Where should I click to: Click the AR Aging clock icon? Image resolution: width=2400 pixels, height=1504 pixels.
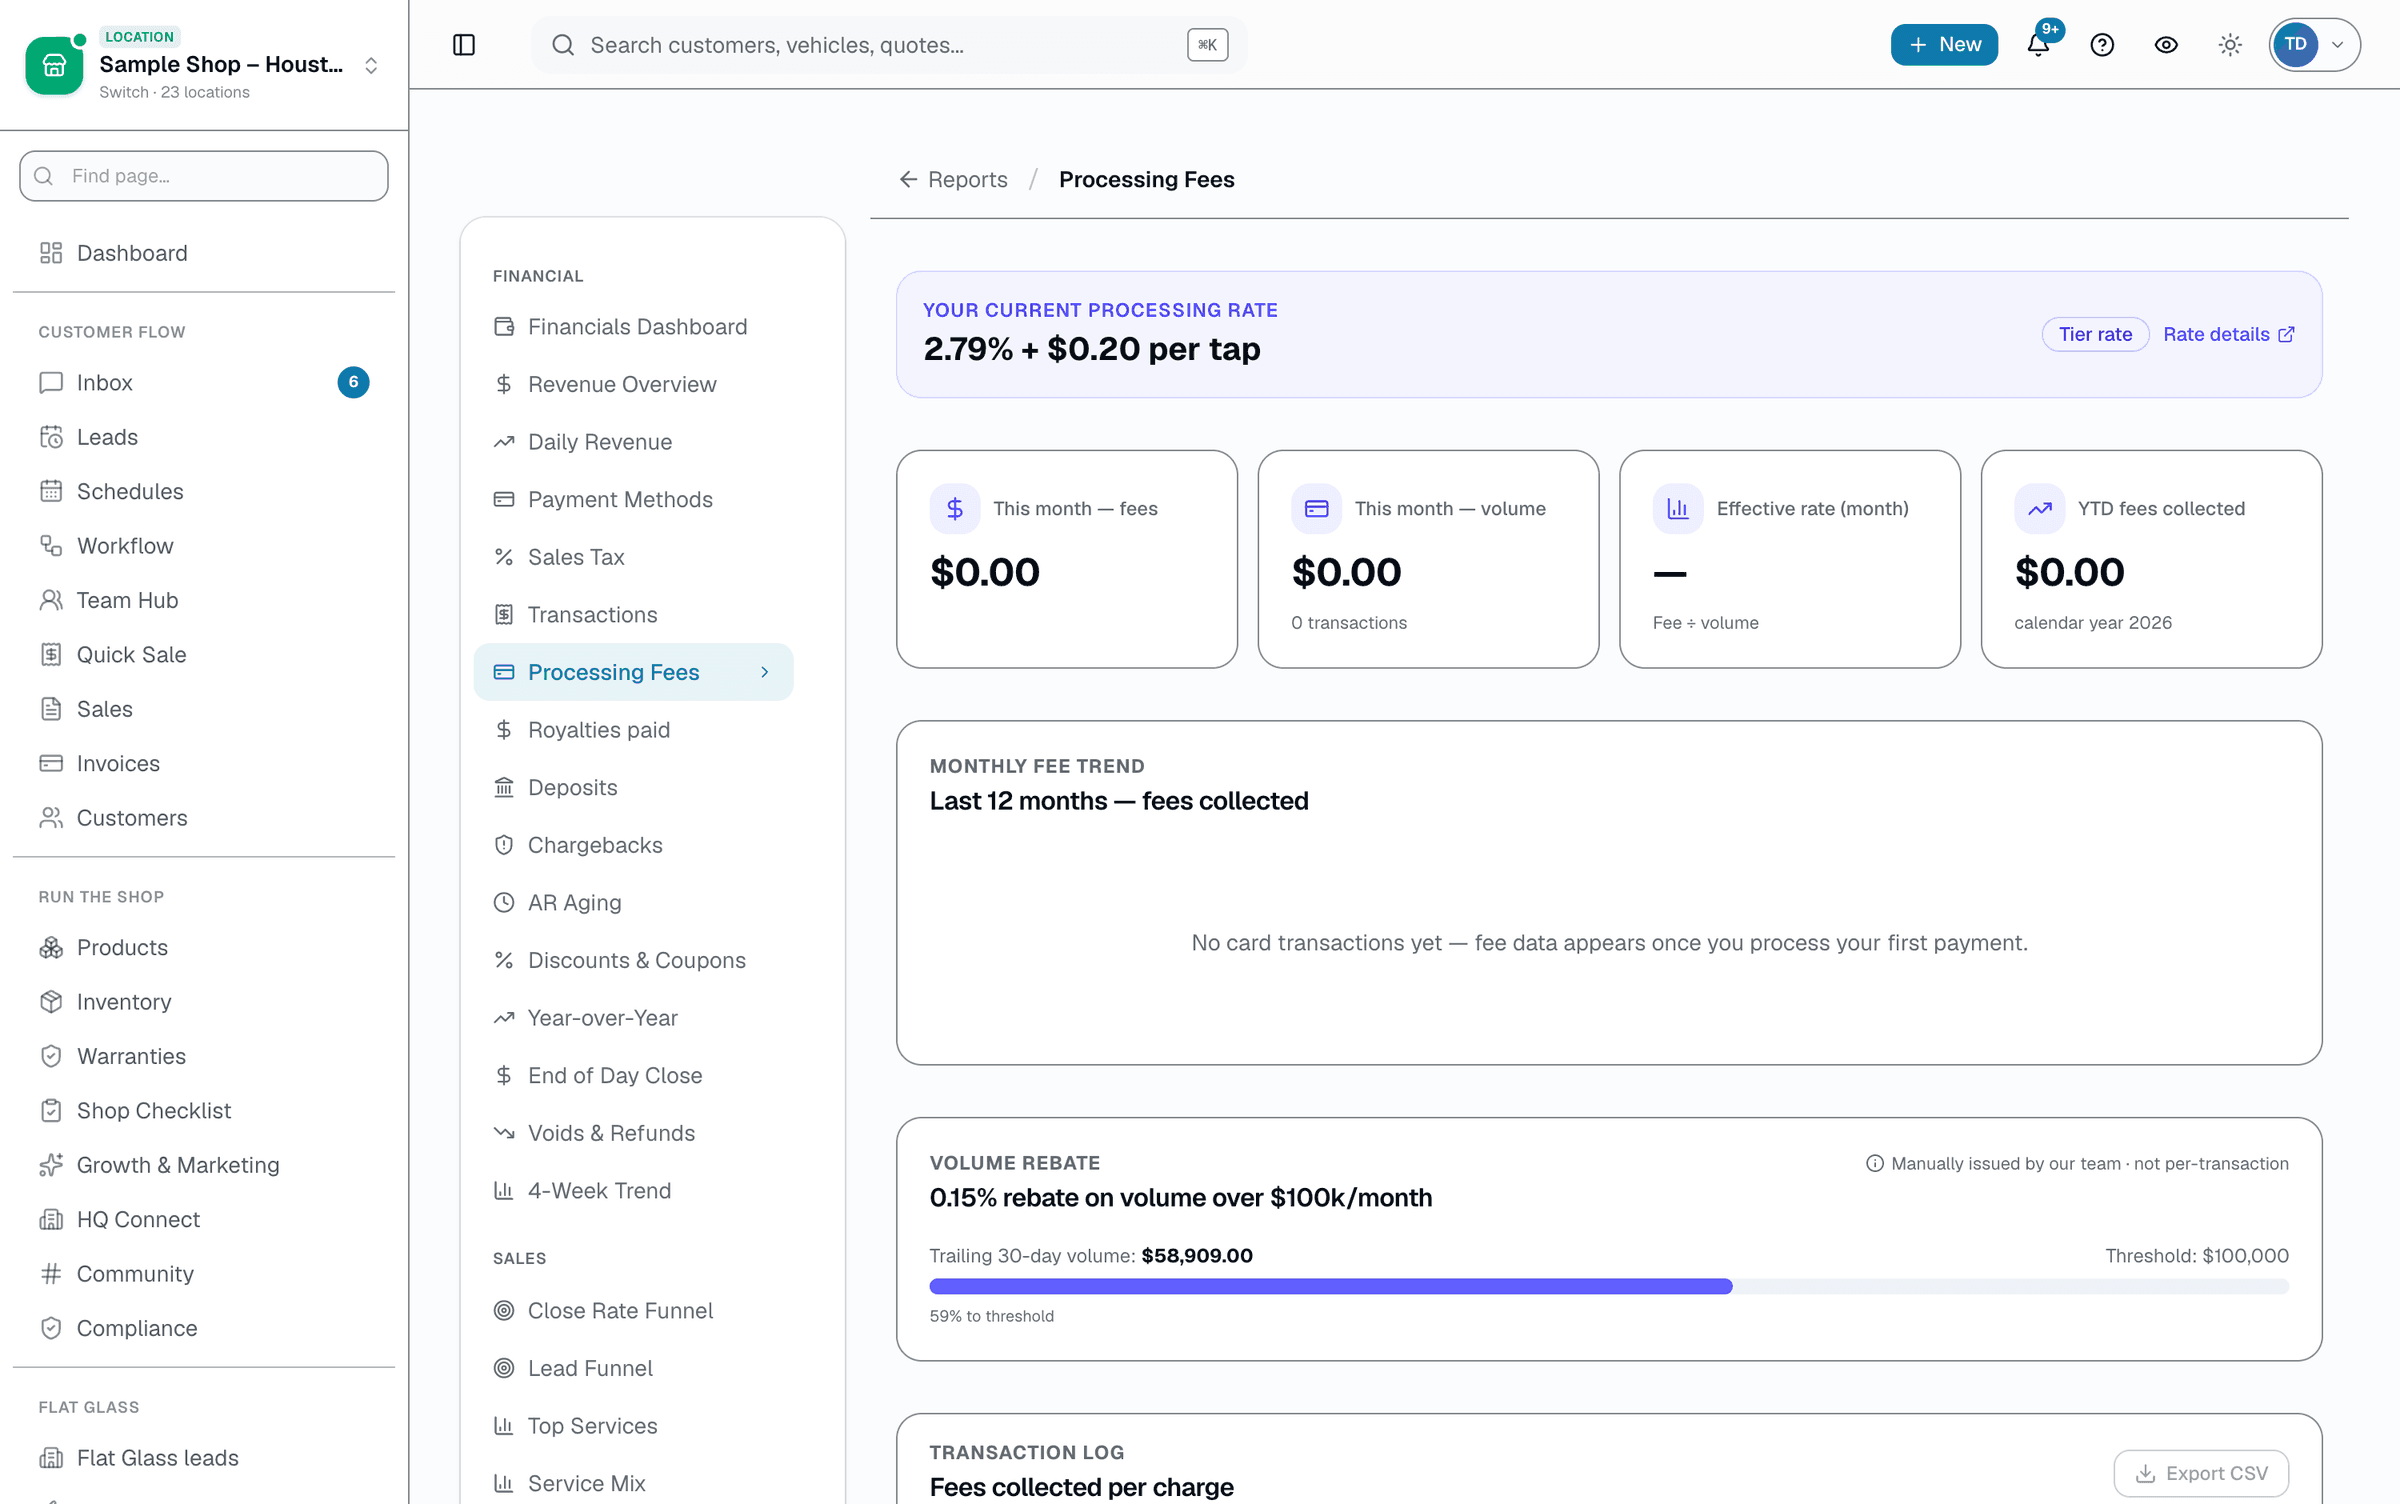504,903
